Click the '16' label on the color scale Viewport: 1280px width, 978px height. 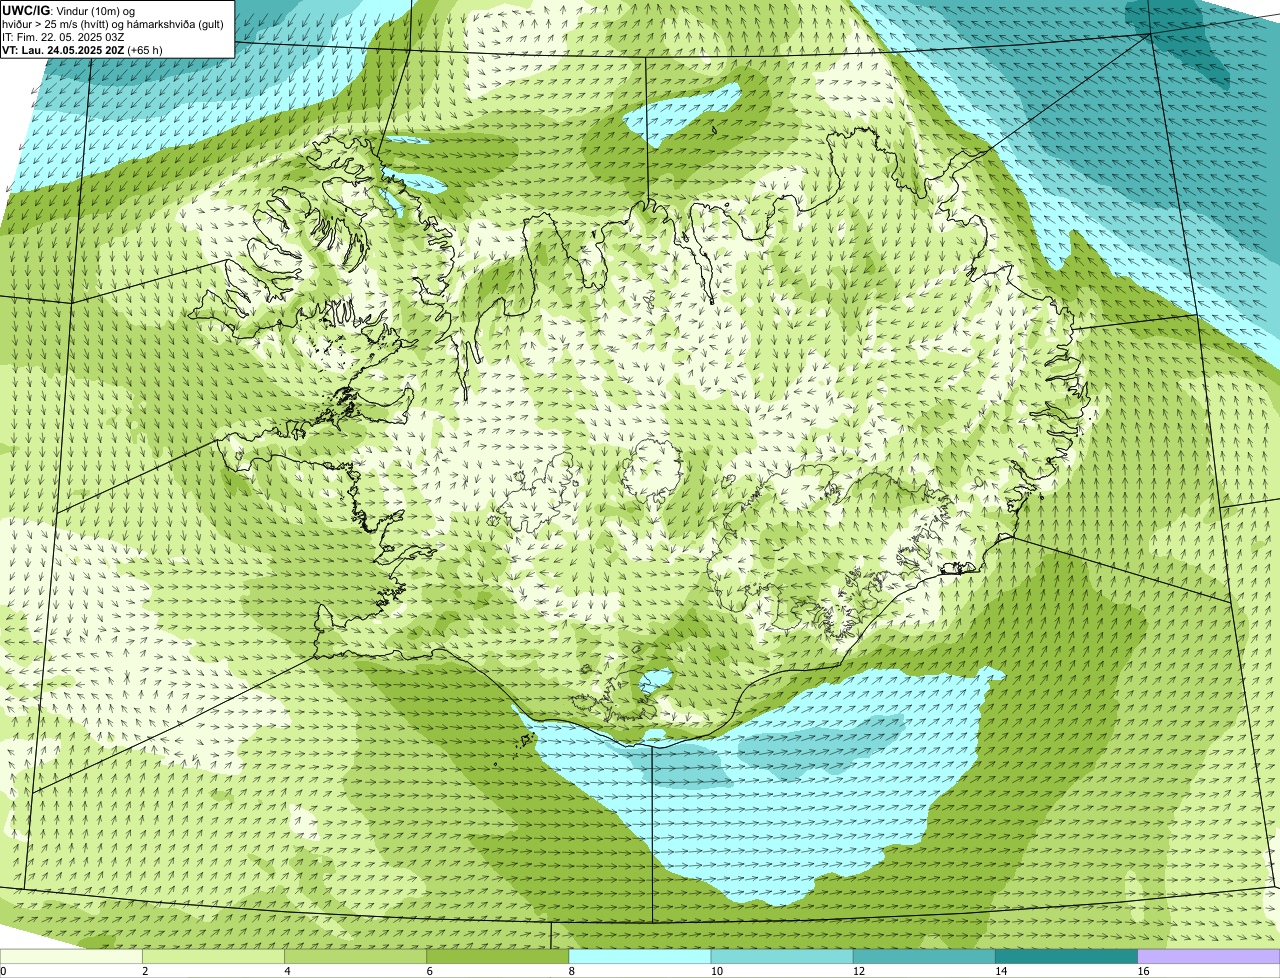(1143, 971)
